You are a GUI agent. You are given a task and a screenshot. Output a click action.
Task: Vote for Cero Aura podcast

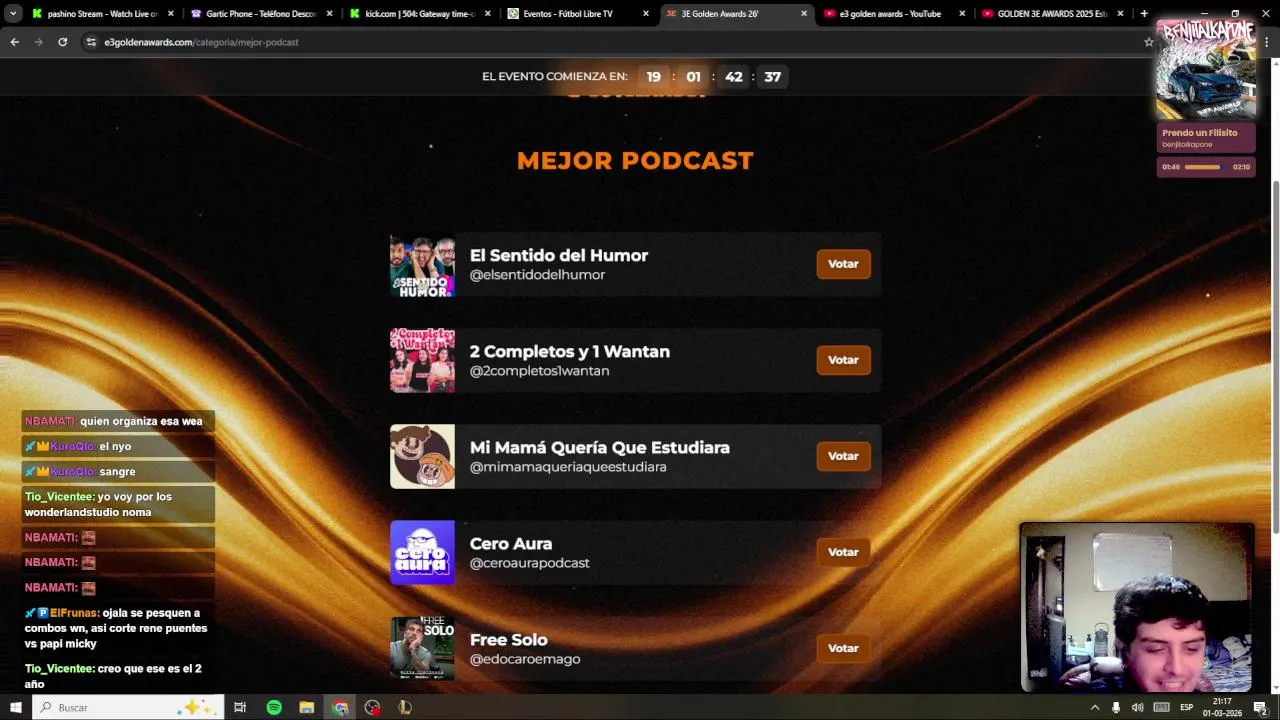[843, 552]
